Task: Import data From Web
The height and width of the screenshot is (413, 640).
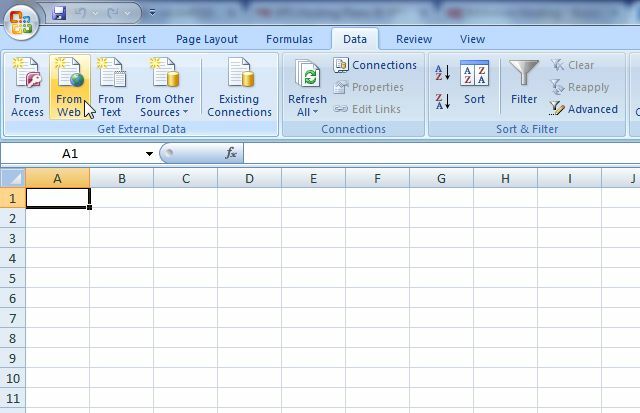Action: (69, 87)
